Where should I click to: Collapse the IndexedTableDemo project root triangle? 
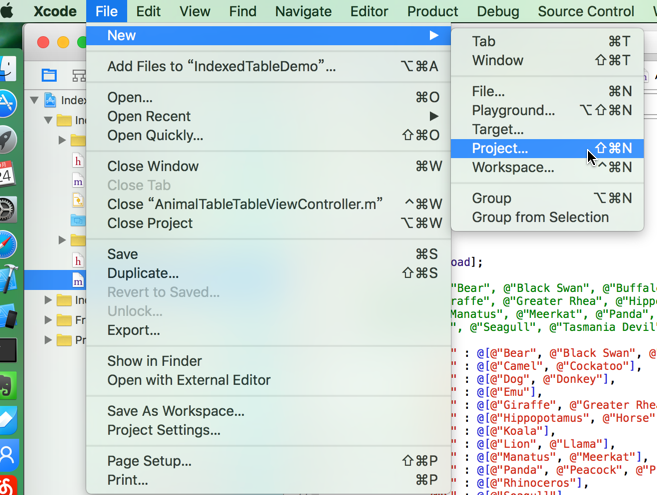point(34,100)
